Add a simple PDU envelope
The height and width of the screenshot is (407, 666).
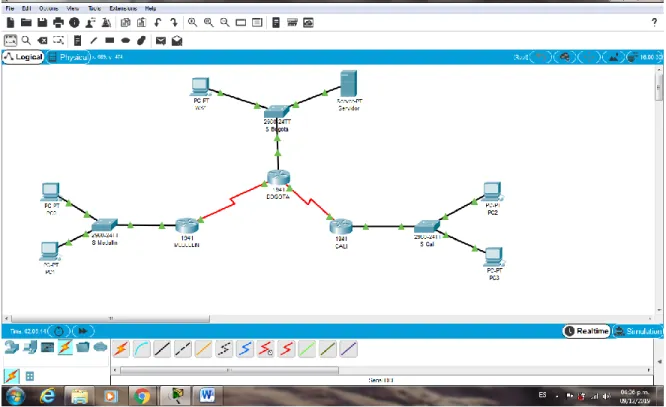click(161, 40)
